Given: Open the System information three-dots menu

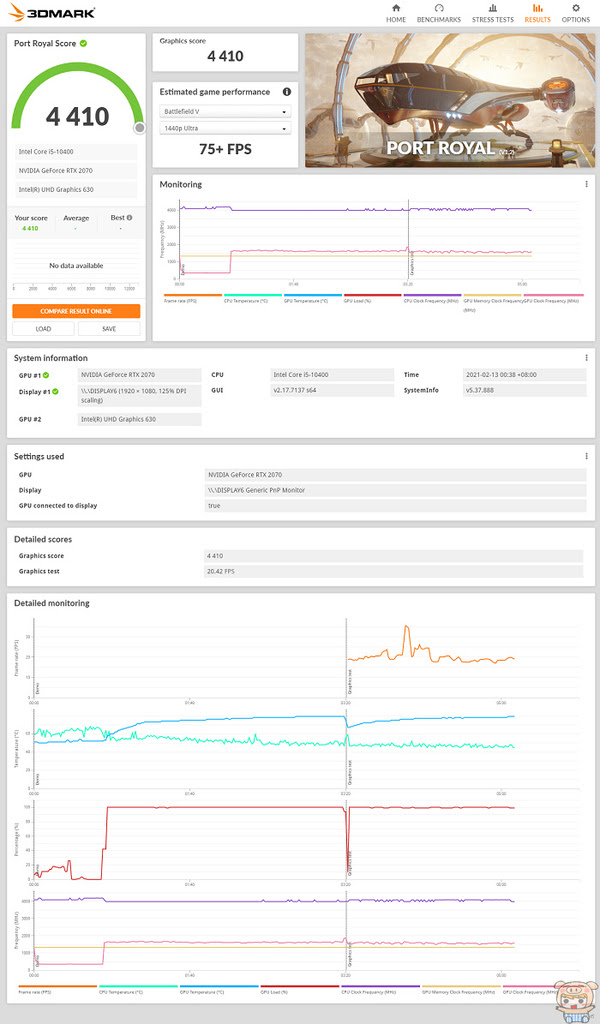Looking at the screenshot, I should click(x=586, y=358).
